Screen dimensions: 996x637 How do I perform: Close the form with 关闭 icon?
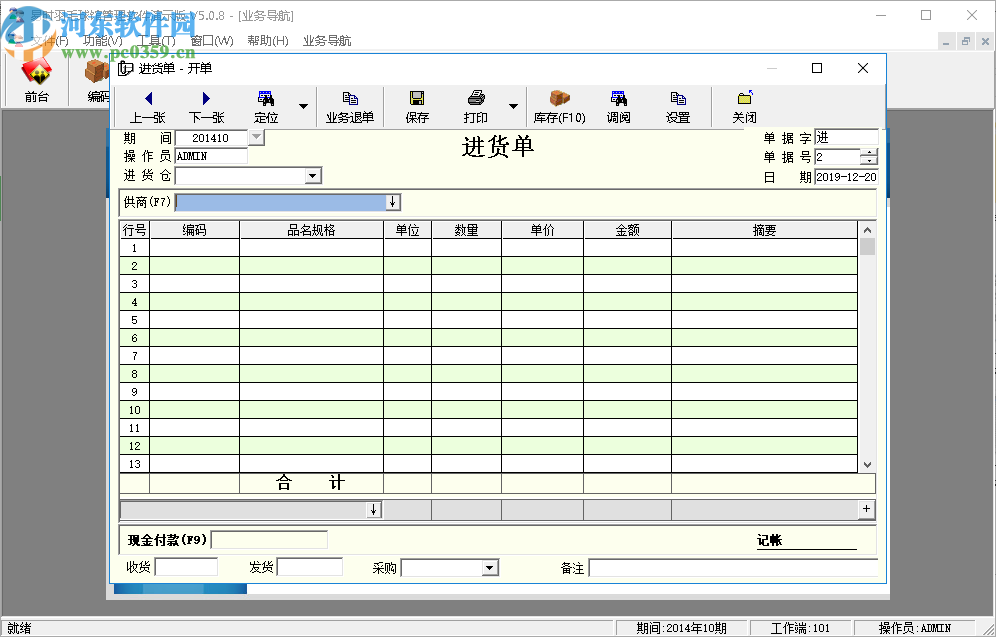click(744, 107)
